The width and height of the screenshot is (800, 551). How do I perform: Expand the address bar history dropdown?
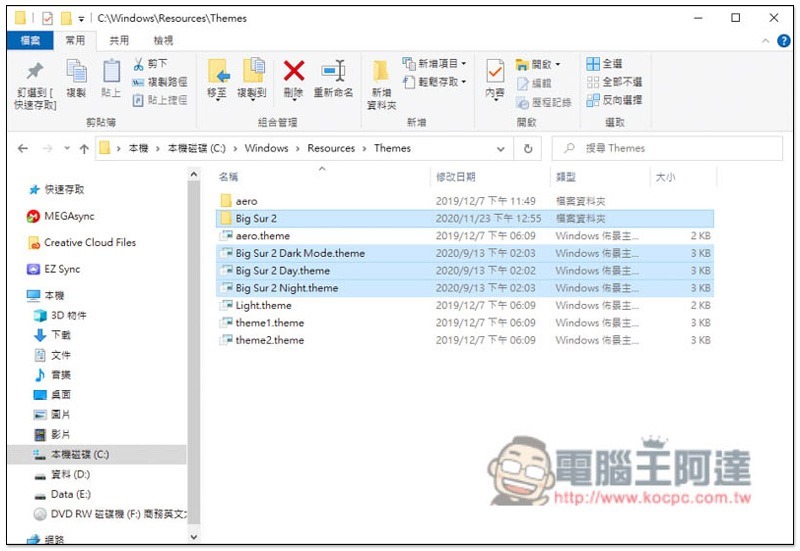click(501, 149)
